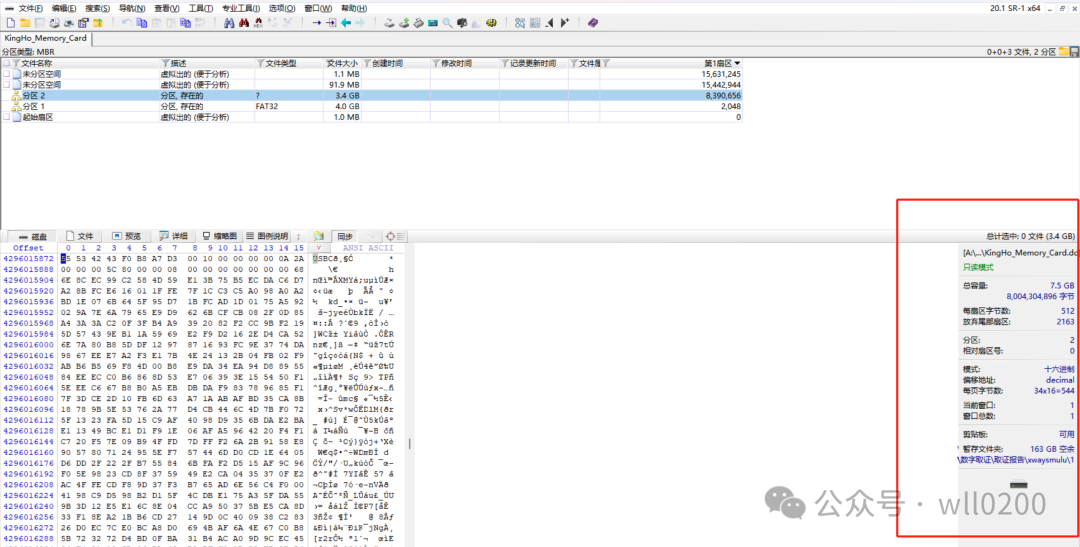Click the purple help book icon
Screen dimensions: 1080x547
[x=593, y=22]
